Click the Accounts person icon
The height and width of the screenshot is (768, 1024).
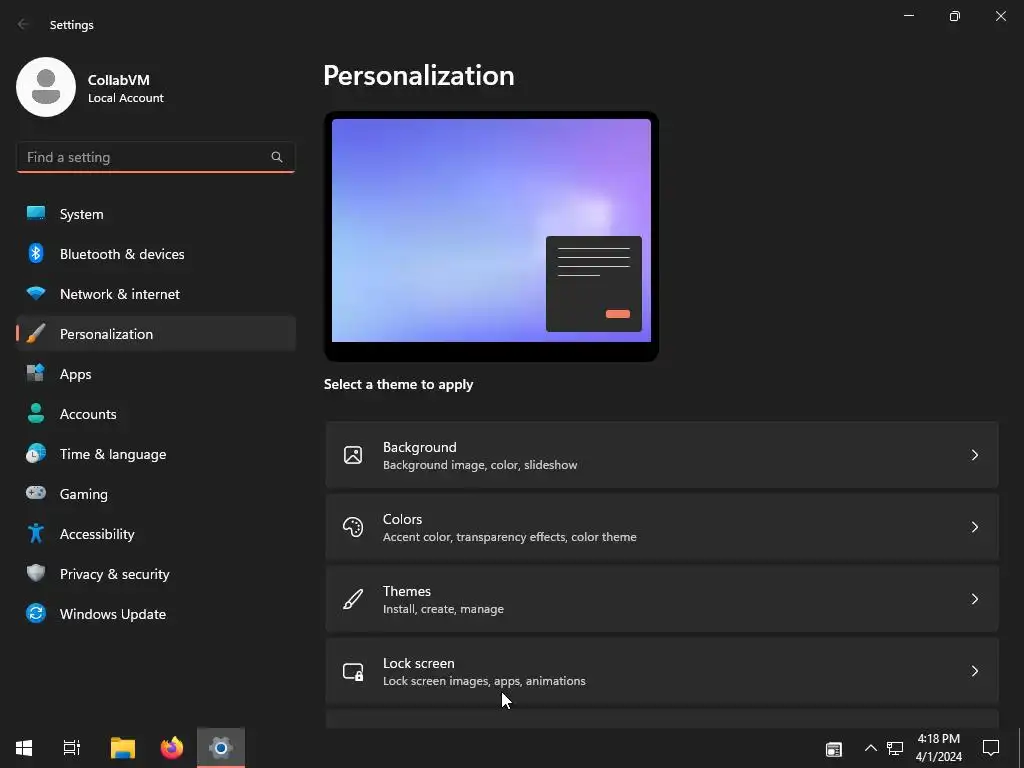coord(36,413)
